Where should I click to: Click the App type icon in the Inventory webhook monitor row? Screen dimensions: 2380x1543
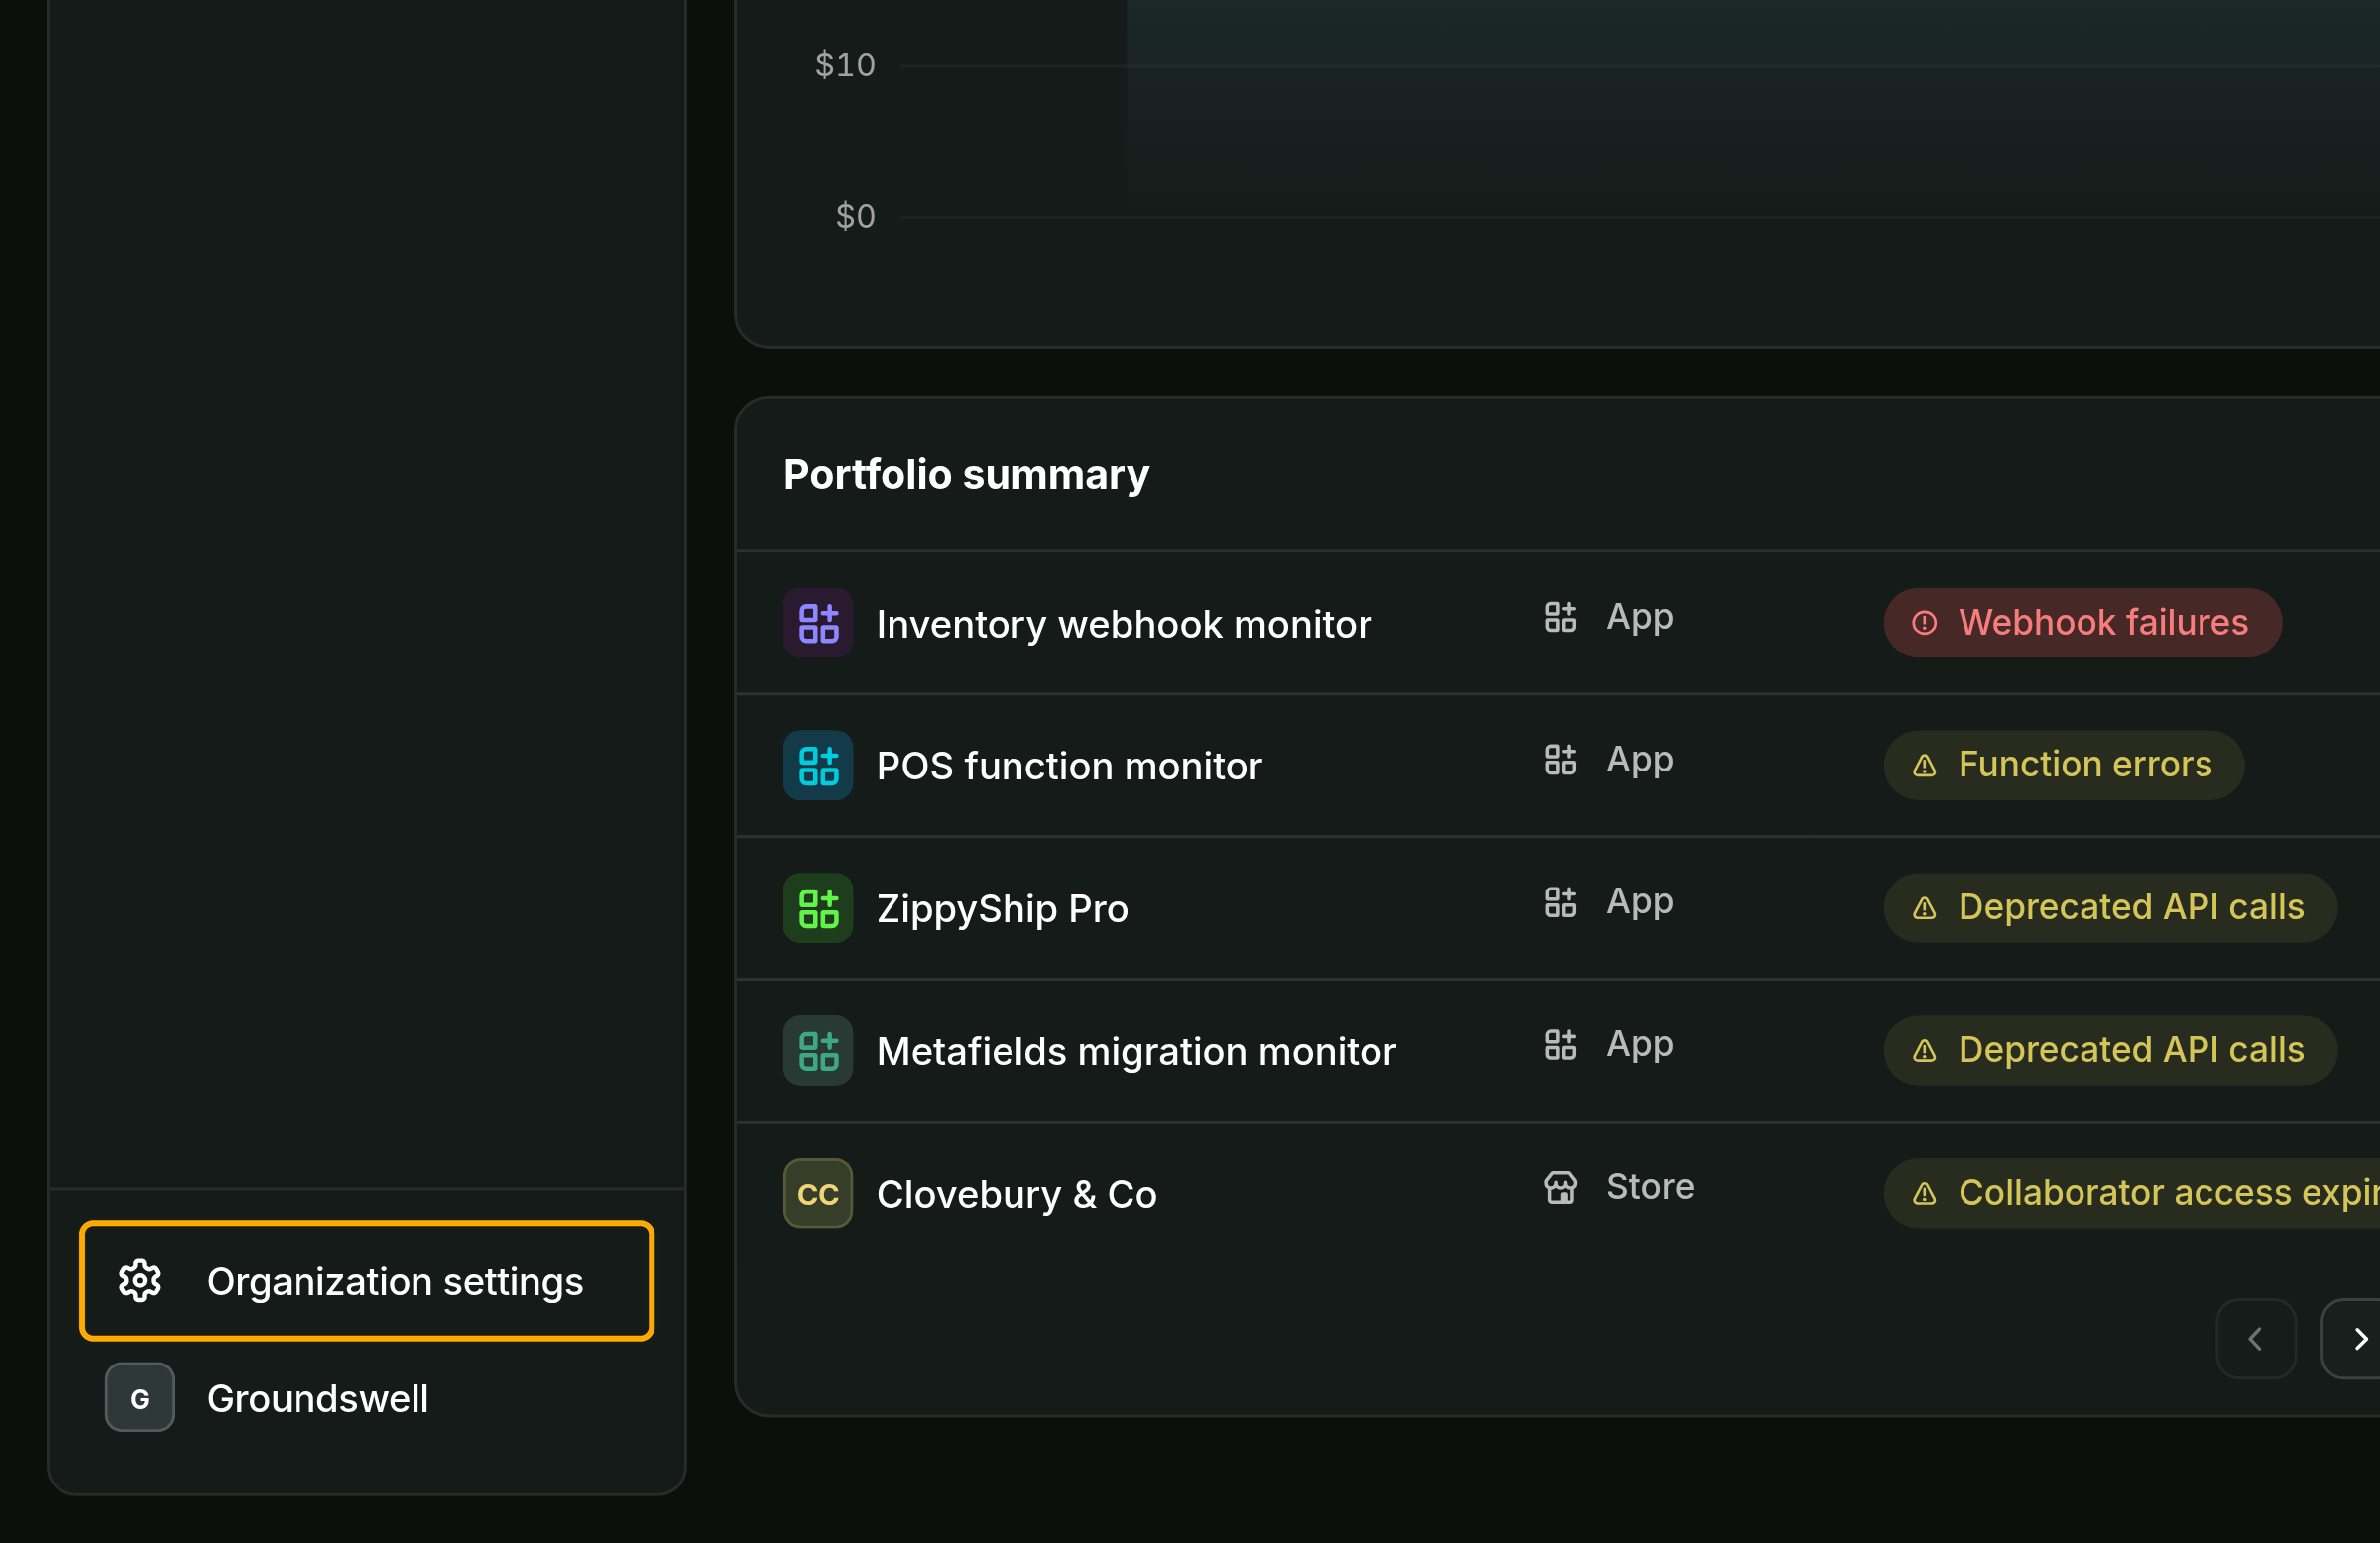coord(1560,618)
